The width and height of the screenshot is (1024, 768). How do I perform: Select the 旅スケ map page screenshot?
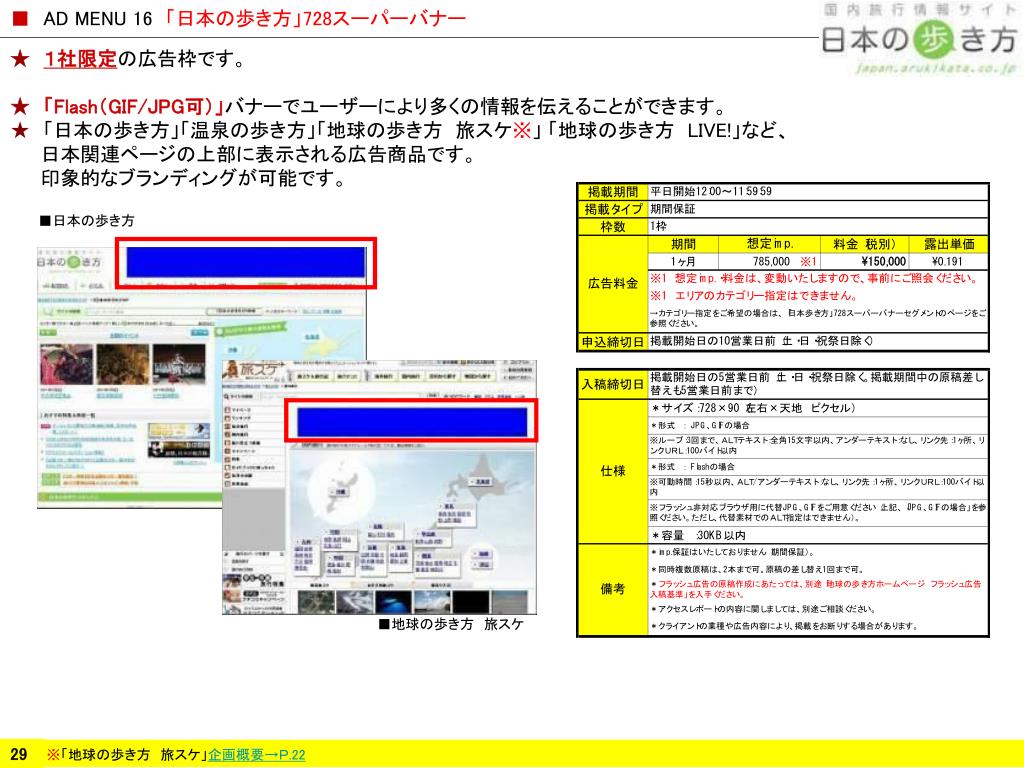pyautogui.click(x=379, y=487)
